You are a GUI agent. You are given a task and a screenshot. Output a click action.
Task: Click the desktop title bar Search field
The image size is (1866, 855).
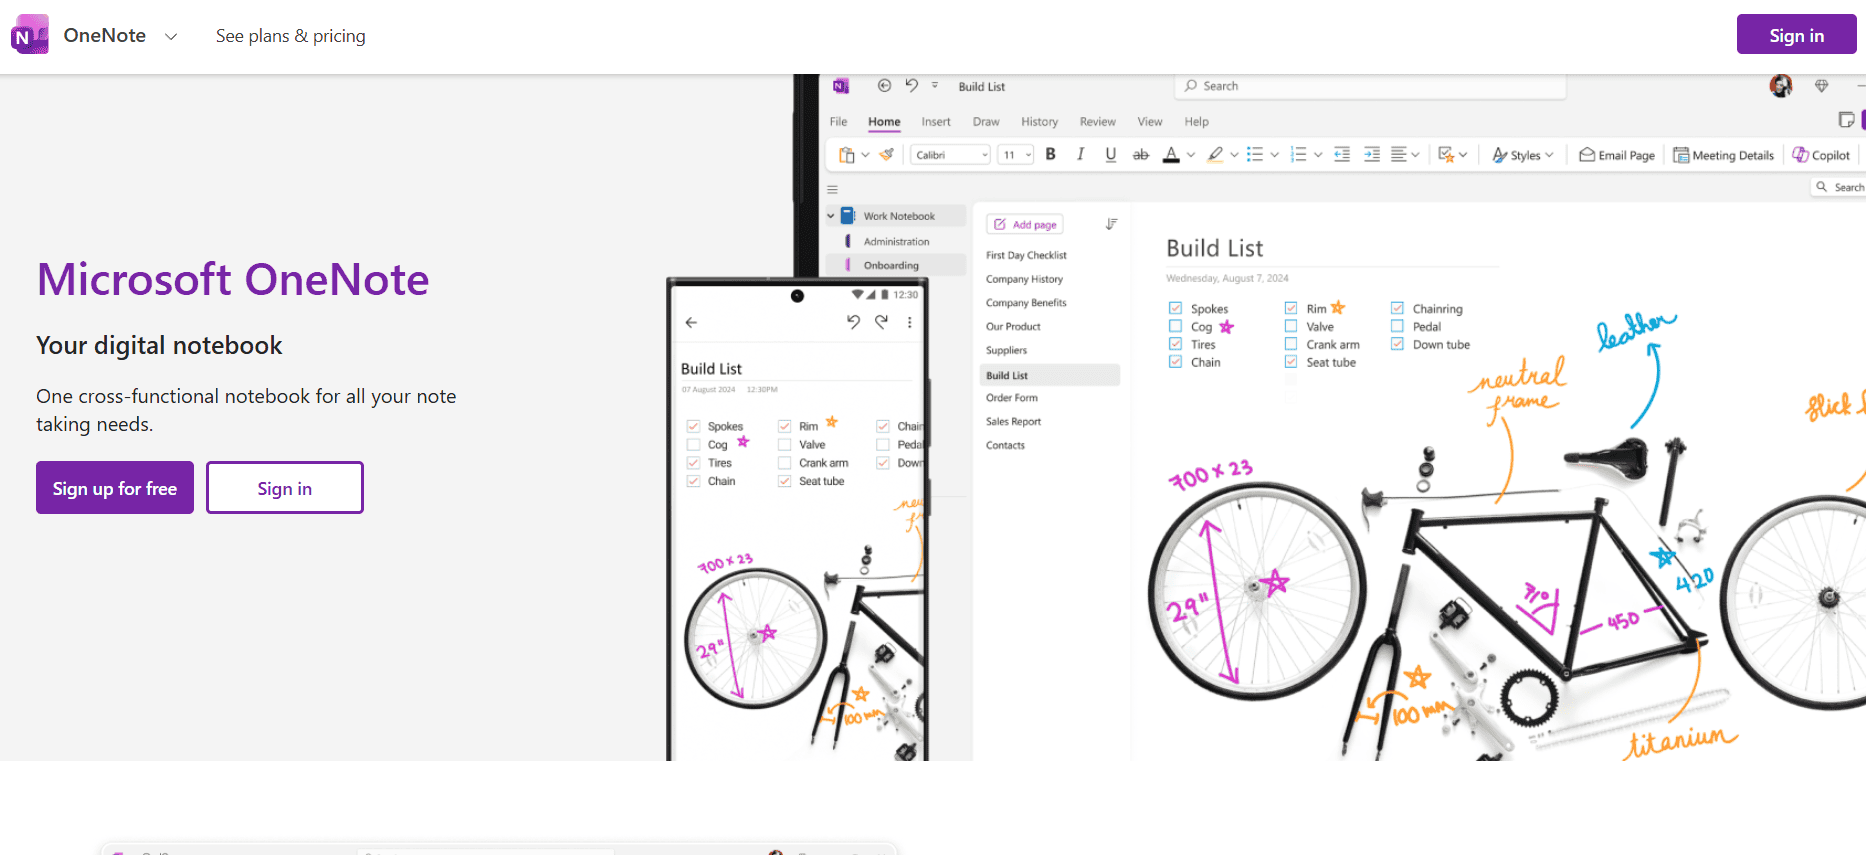click(1370, 86)
